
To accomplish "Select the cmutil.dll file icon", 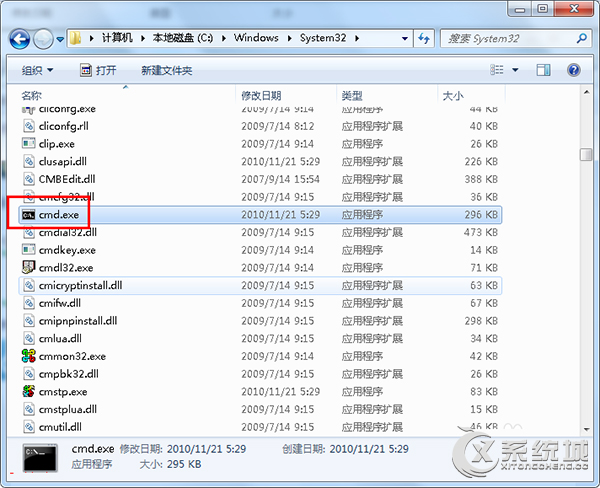I will (29, 427).
